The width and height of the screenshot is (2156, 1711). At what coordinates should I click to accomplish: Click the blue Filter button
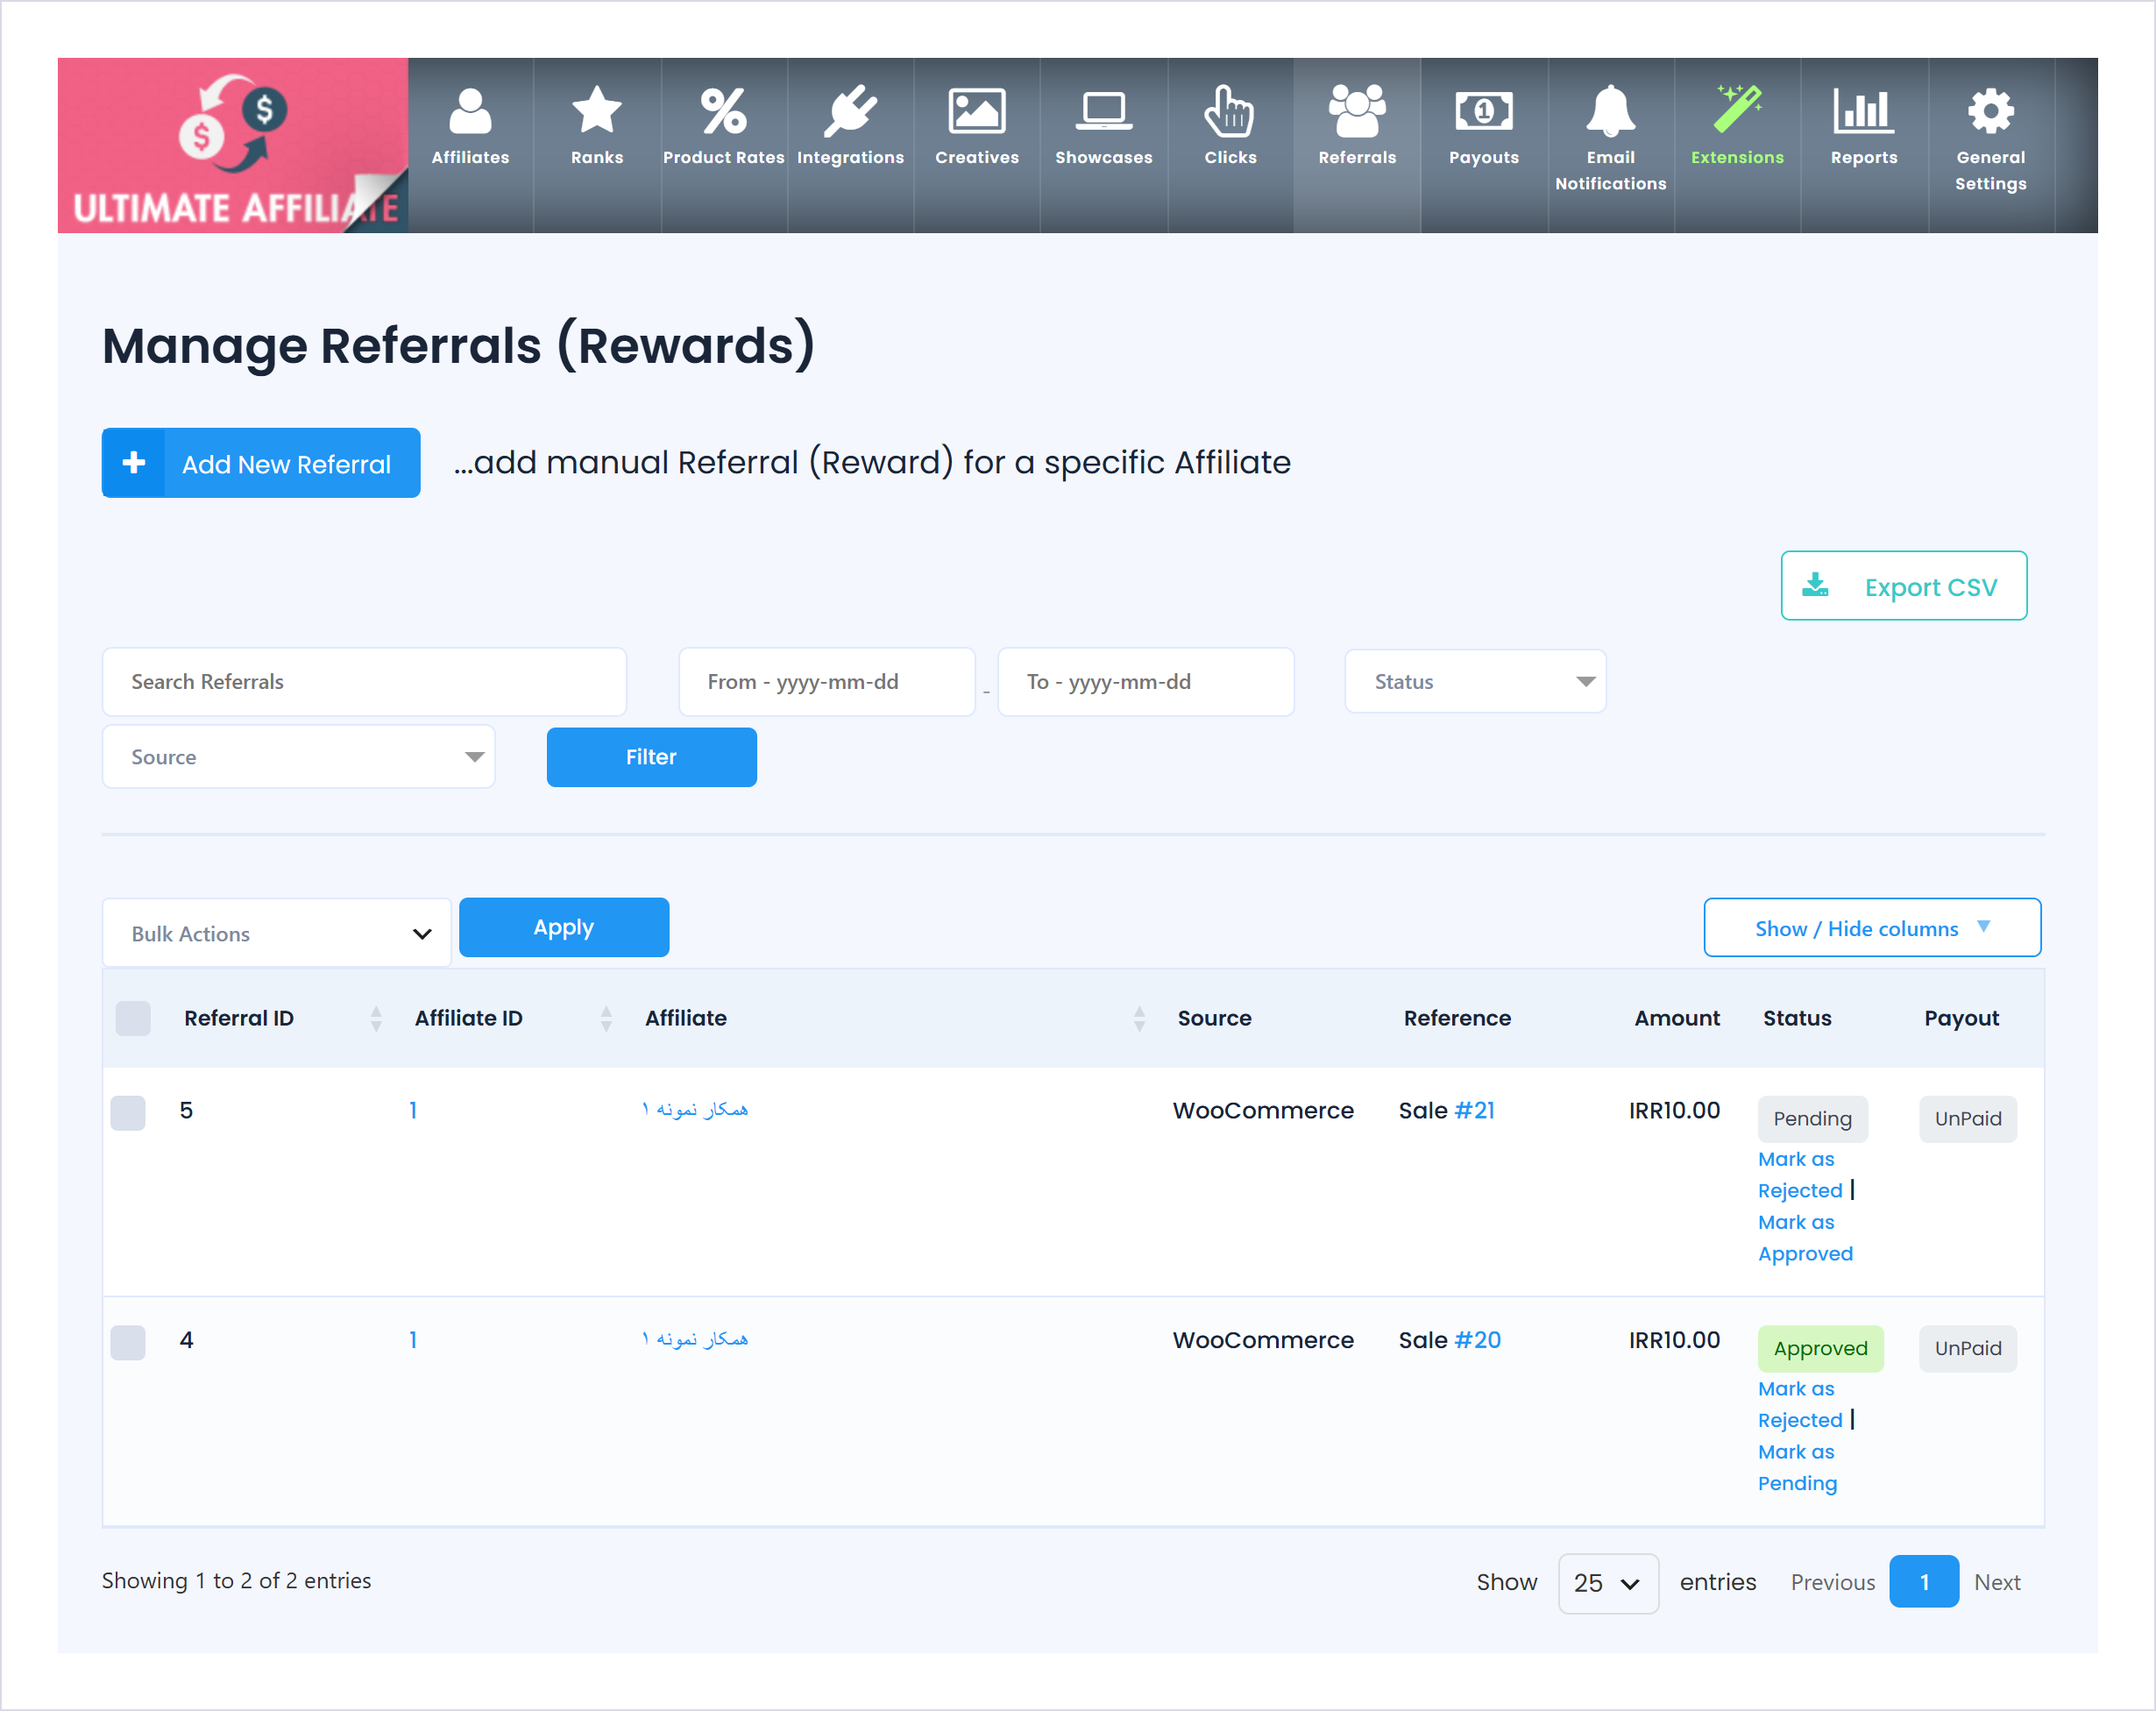pos(651,757)
